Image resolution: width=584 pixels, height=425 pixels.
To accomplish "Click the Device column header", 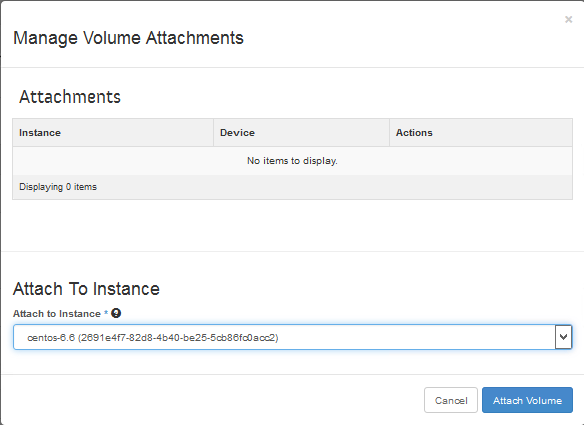I will [237, 133].
